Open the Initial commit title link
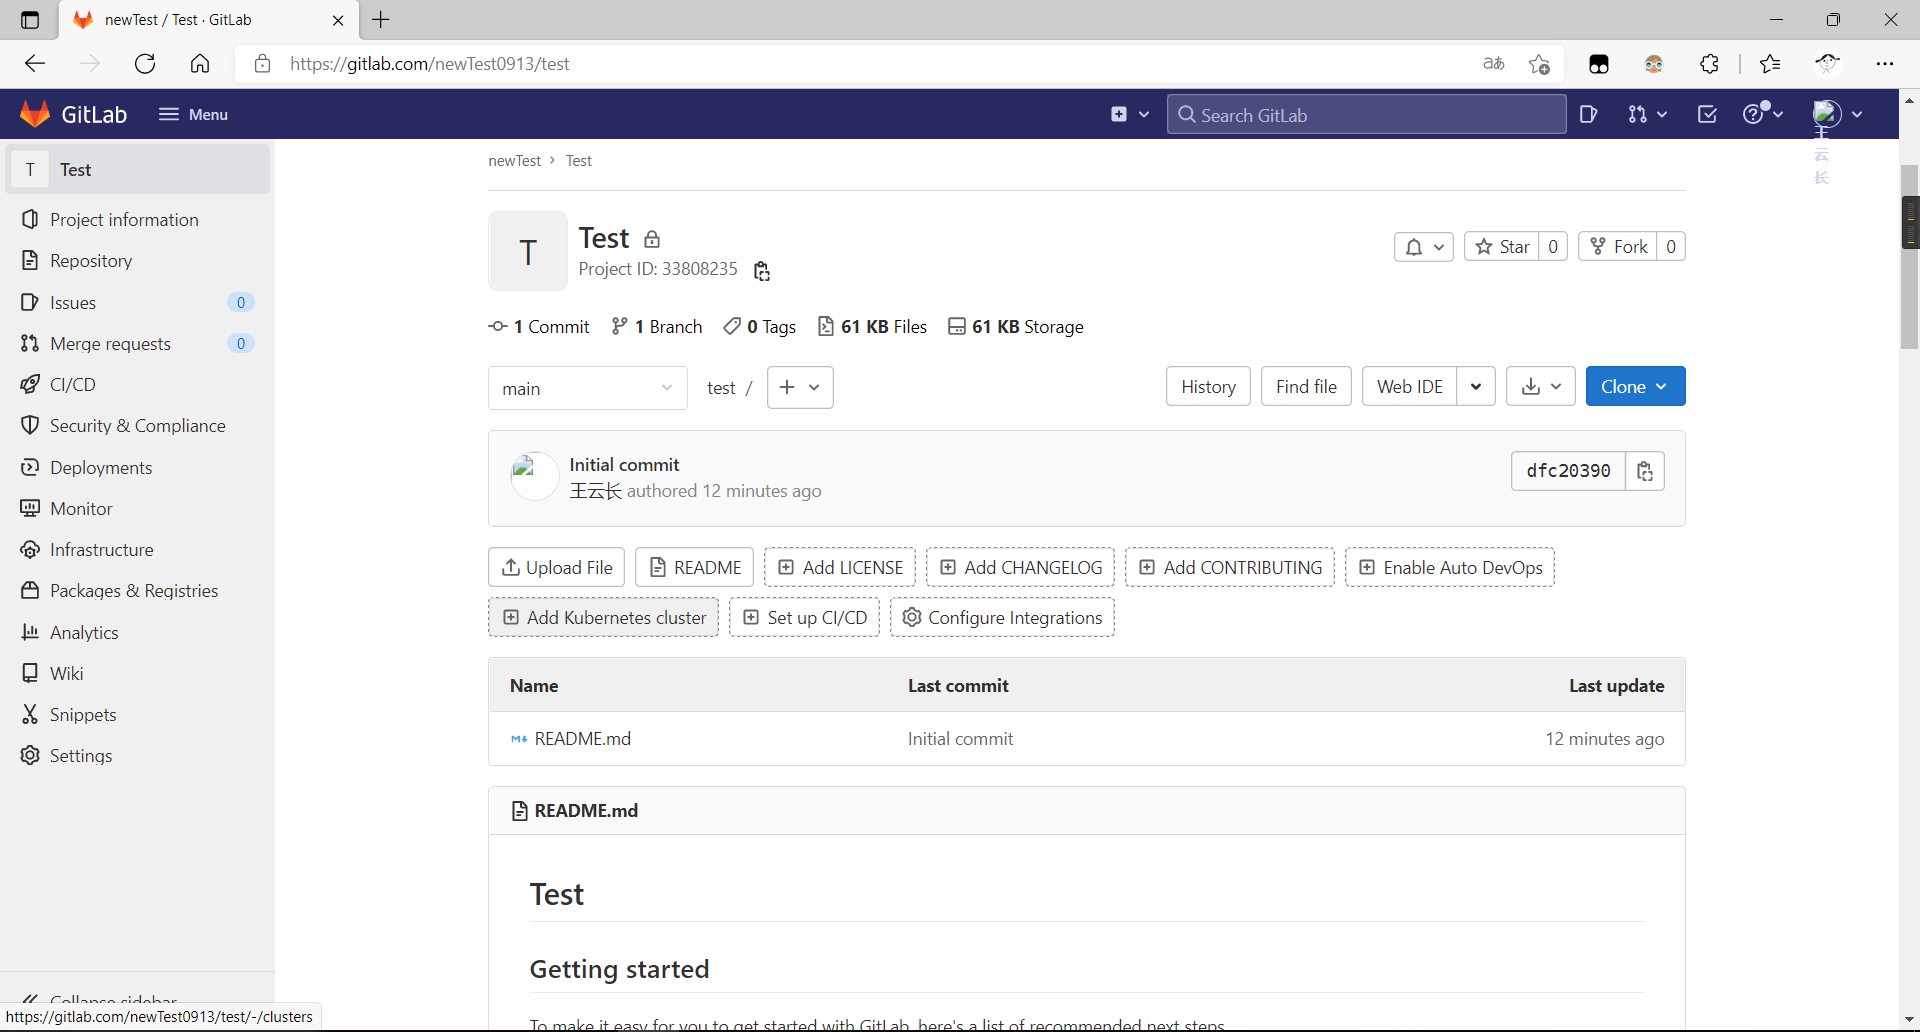This screenshot has height=1032, width=1920. pos(624,465)
